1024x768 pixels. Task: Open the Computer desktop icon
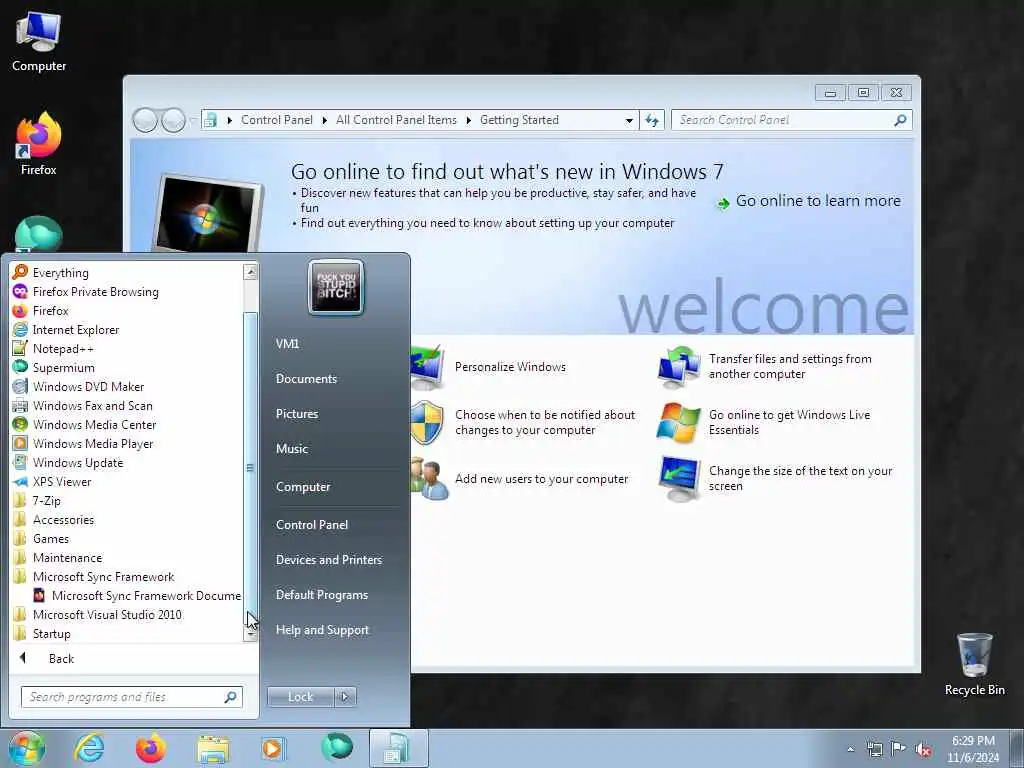click(x=39, y=41)
